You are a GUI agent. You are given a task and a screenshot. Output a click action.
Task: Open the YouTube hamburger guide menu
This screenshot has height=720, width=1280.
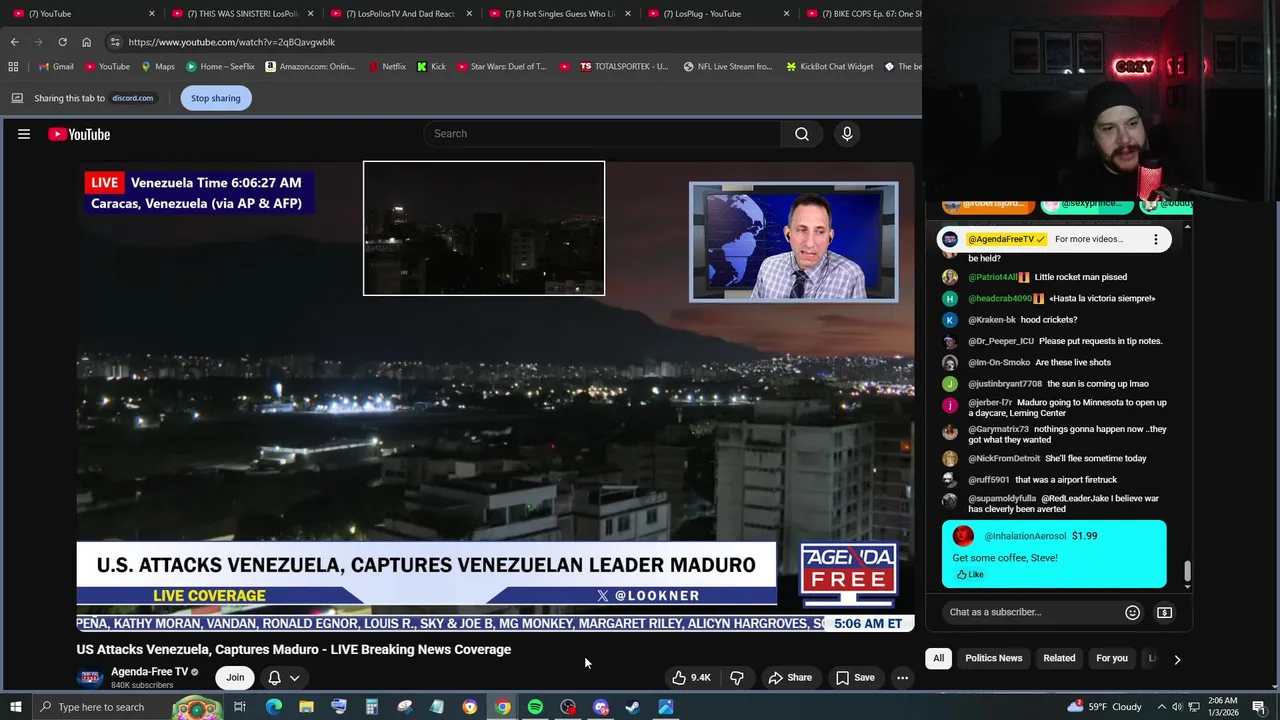click(24, 134)
